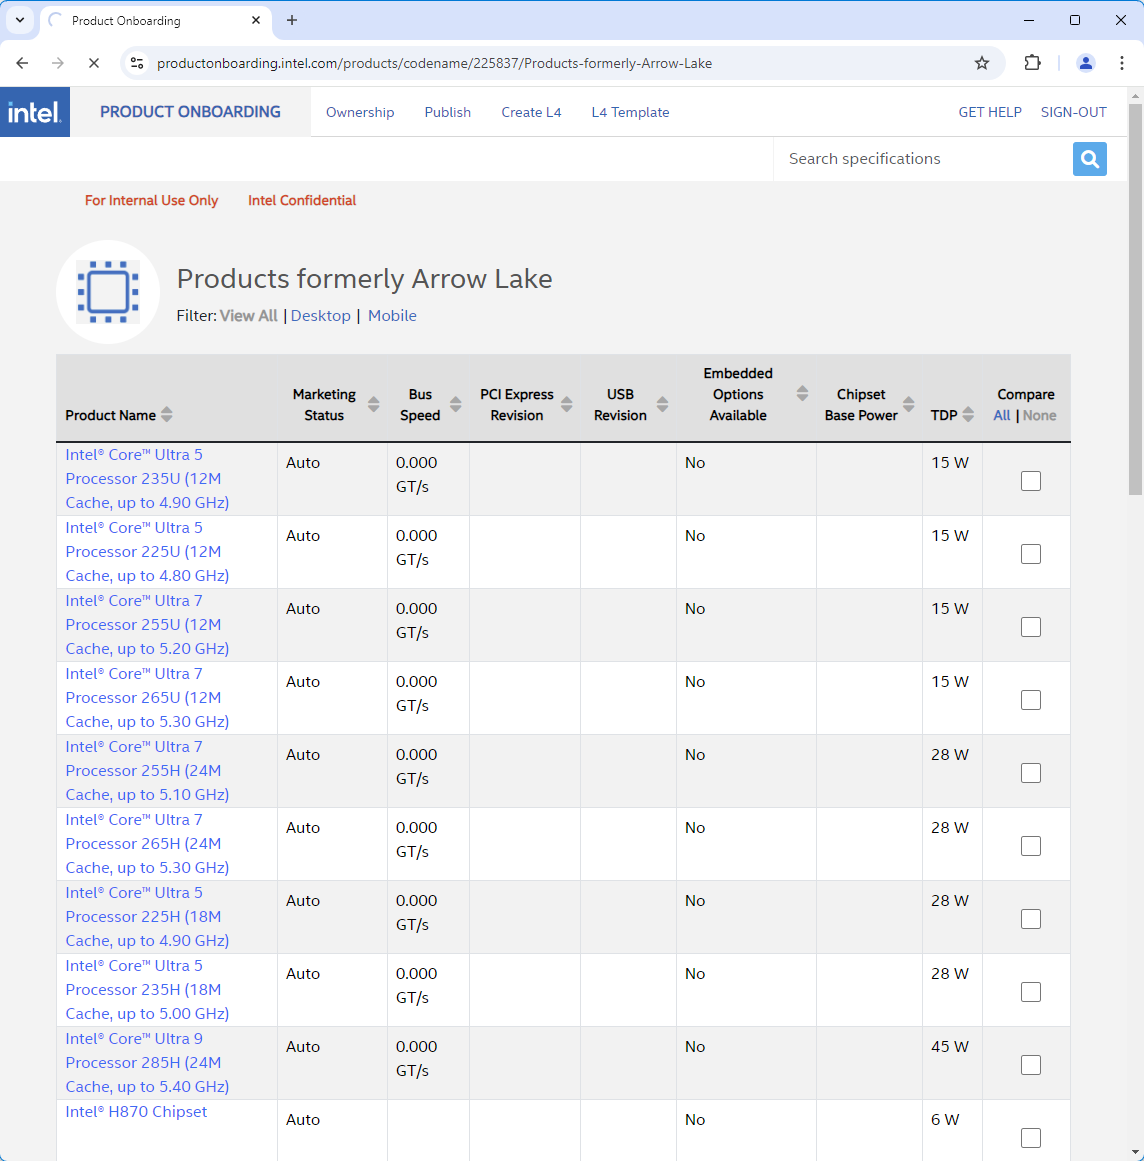Open the Publish menu
This screenshot has height=1161, width=1144.
447,112
